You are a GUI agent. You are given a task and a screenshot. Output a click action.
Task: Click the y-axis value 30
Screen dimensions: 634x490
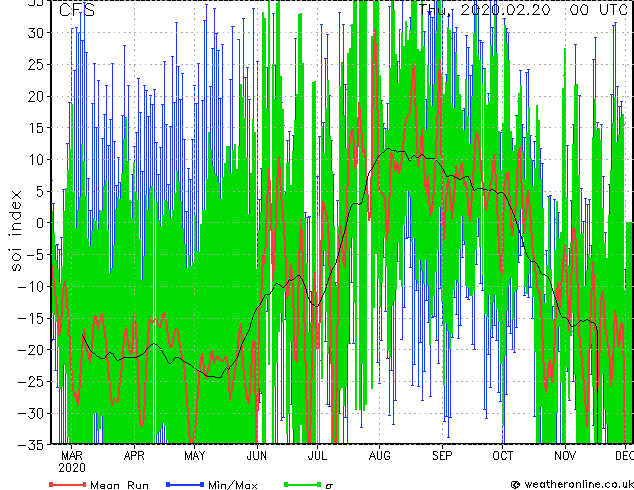tap(36, 33)
